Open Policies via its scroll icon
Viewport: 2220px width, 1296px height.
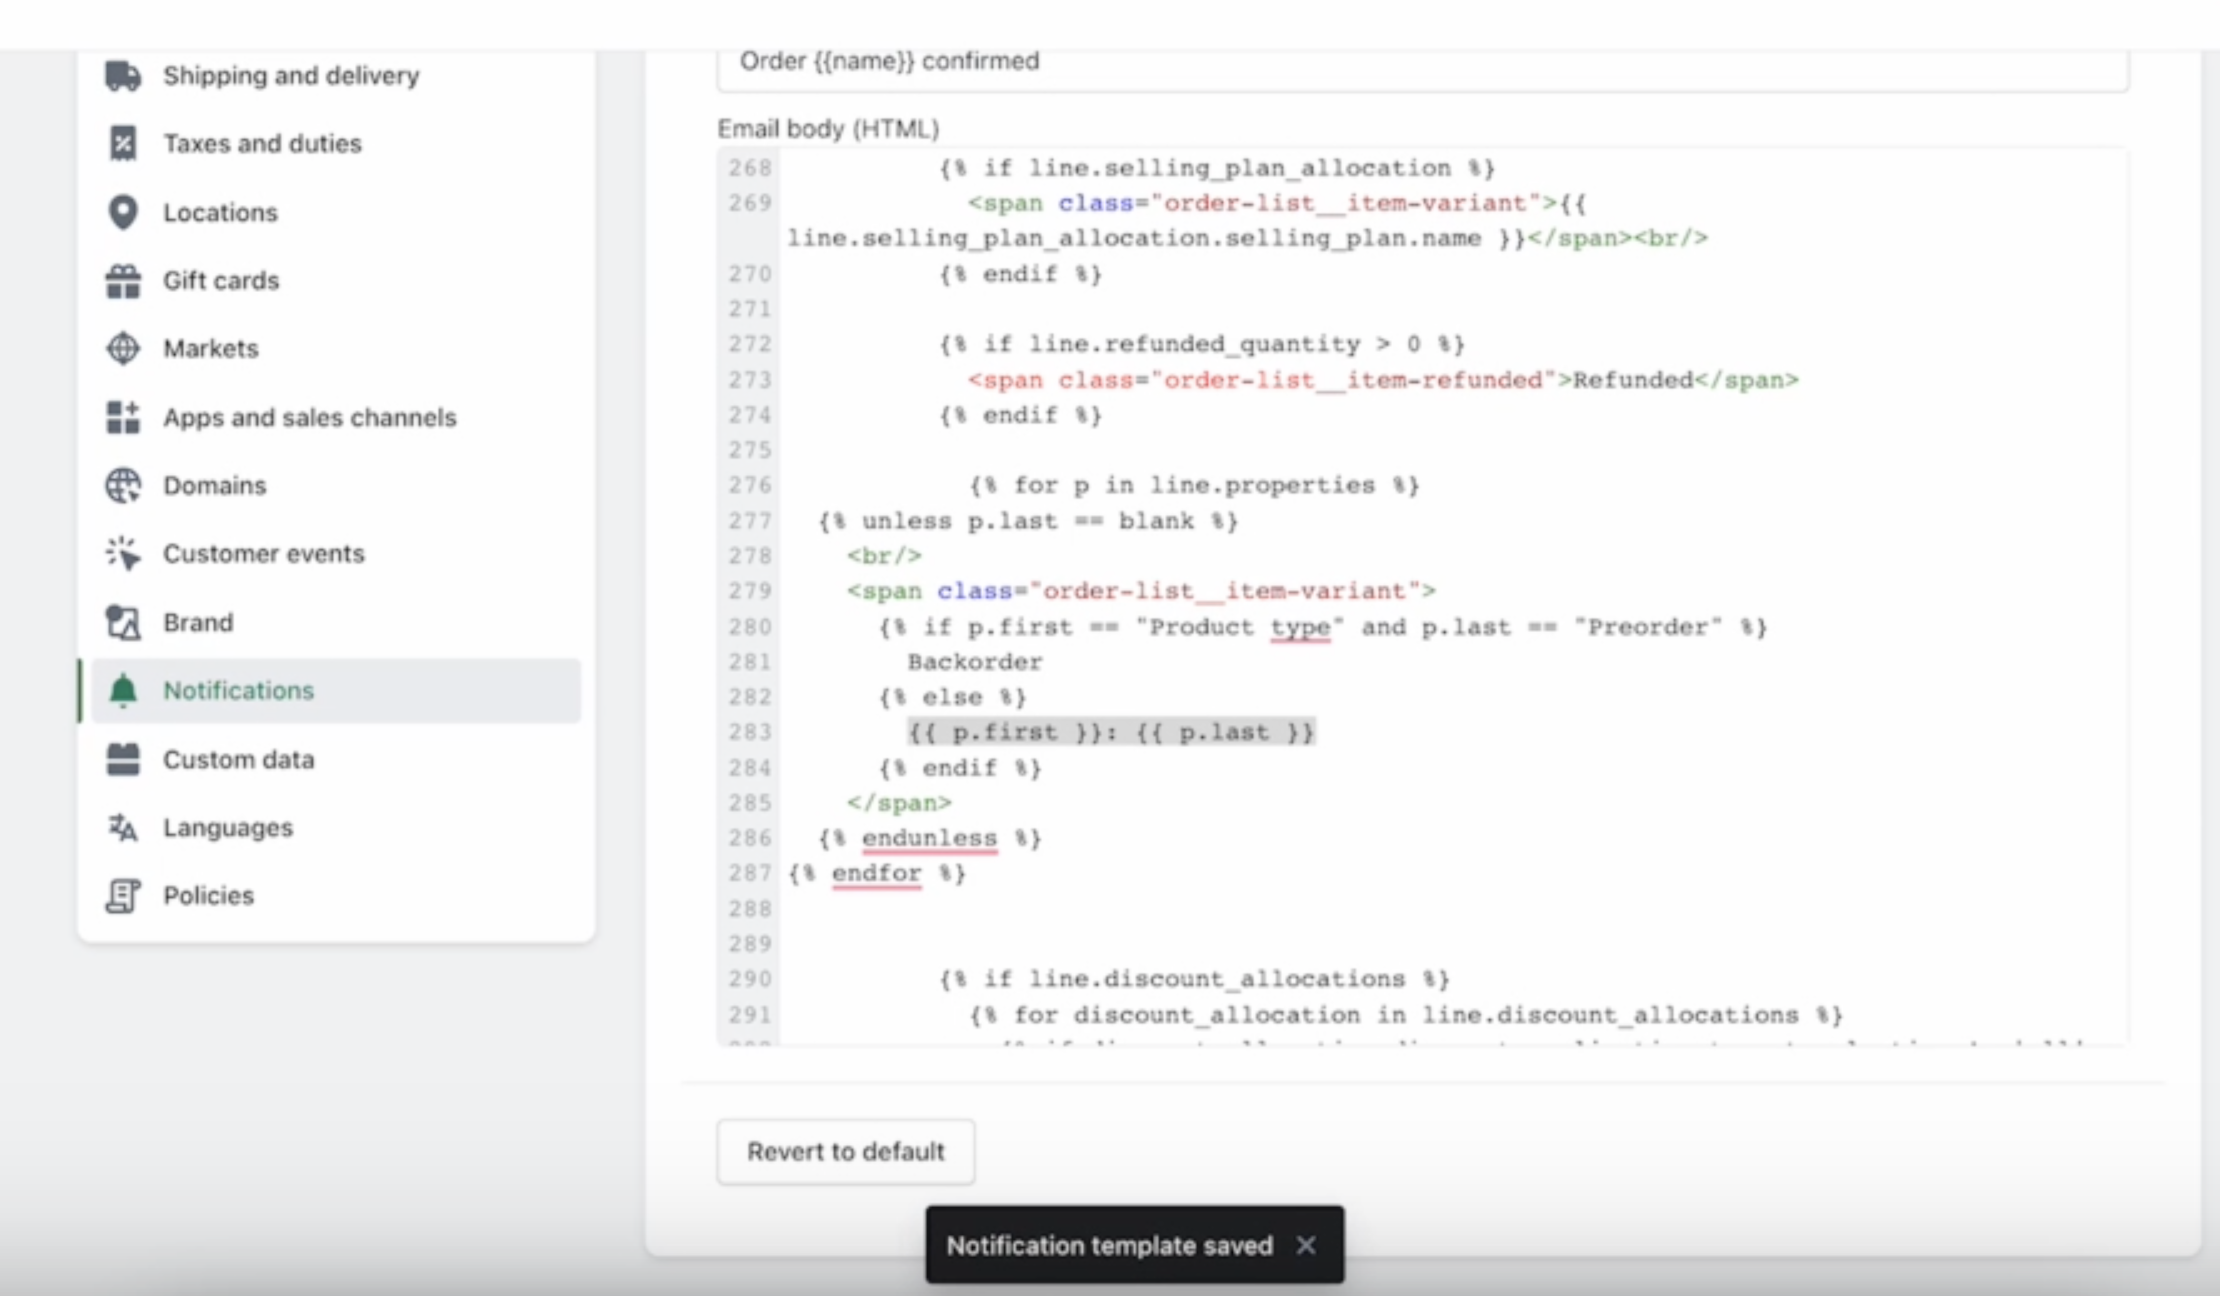(x=123, y=895)
